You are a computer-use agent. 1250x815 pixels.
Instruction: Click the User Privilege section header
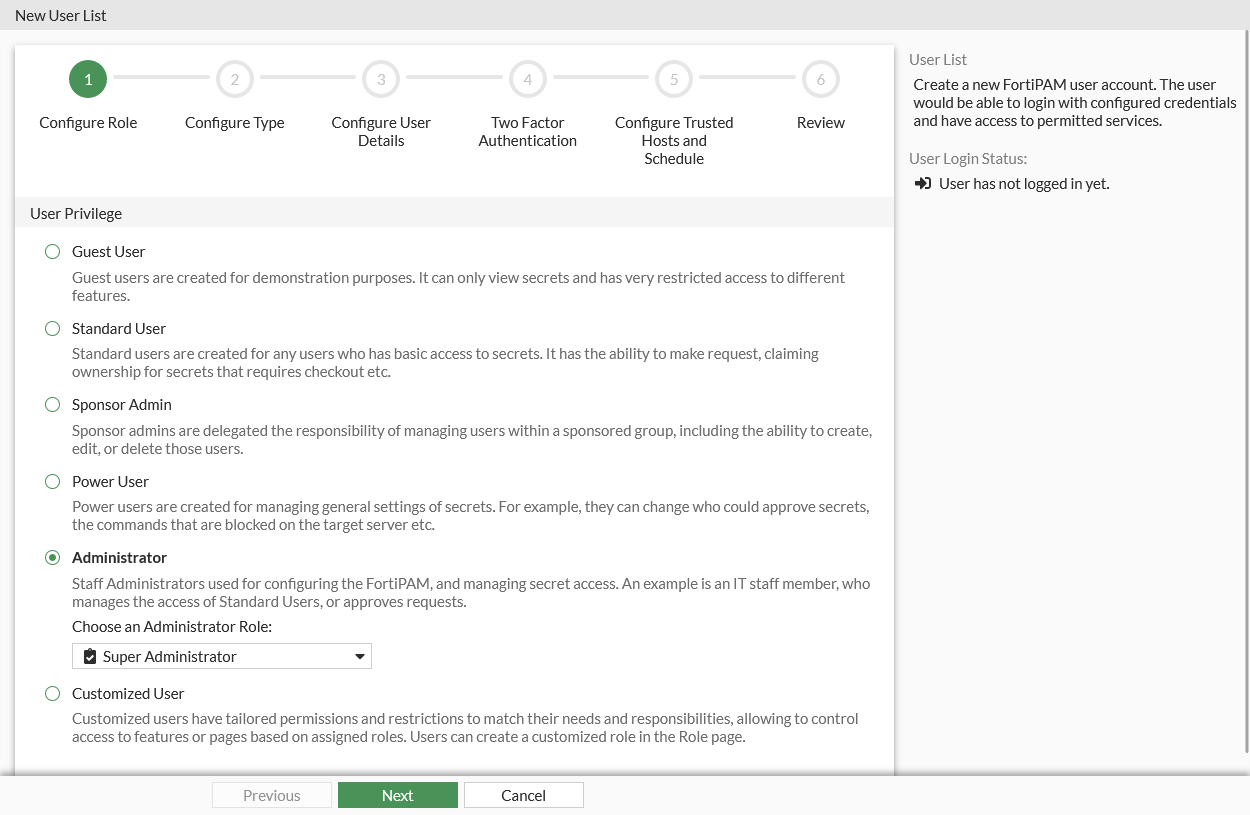pos(76,213)
